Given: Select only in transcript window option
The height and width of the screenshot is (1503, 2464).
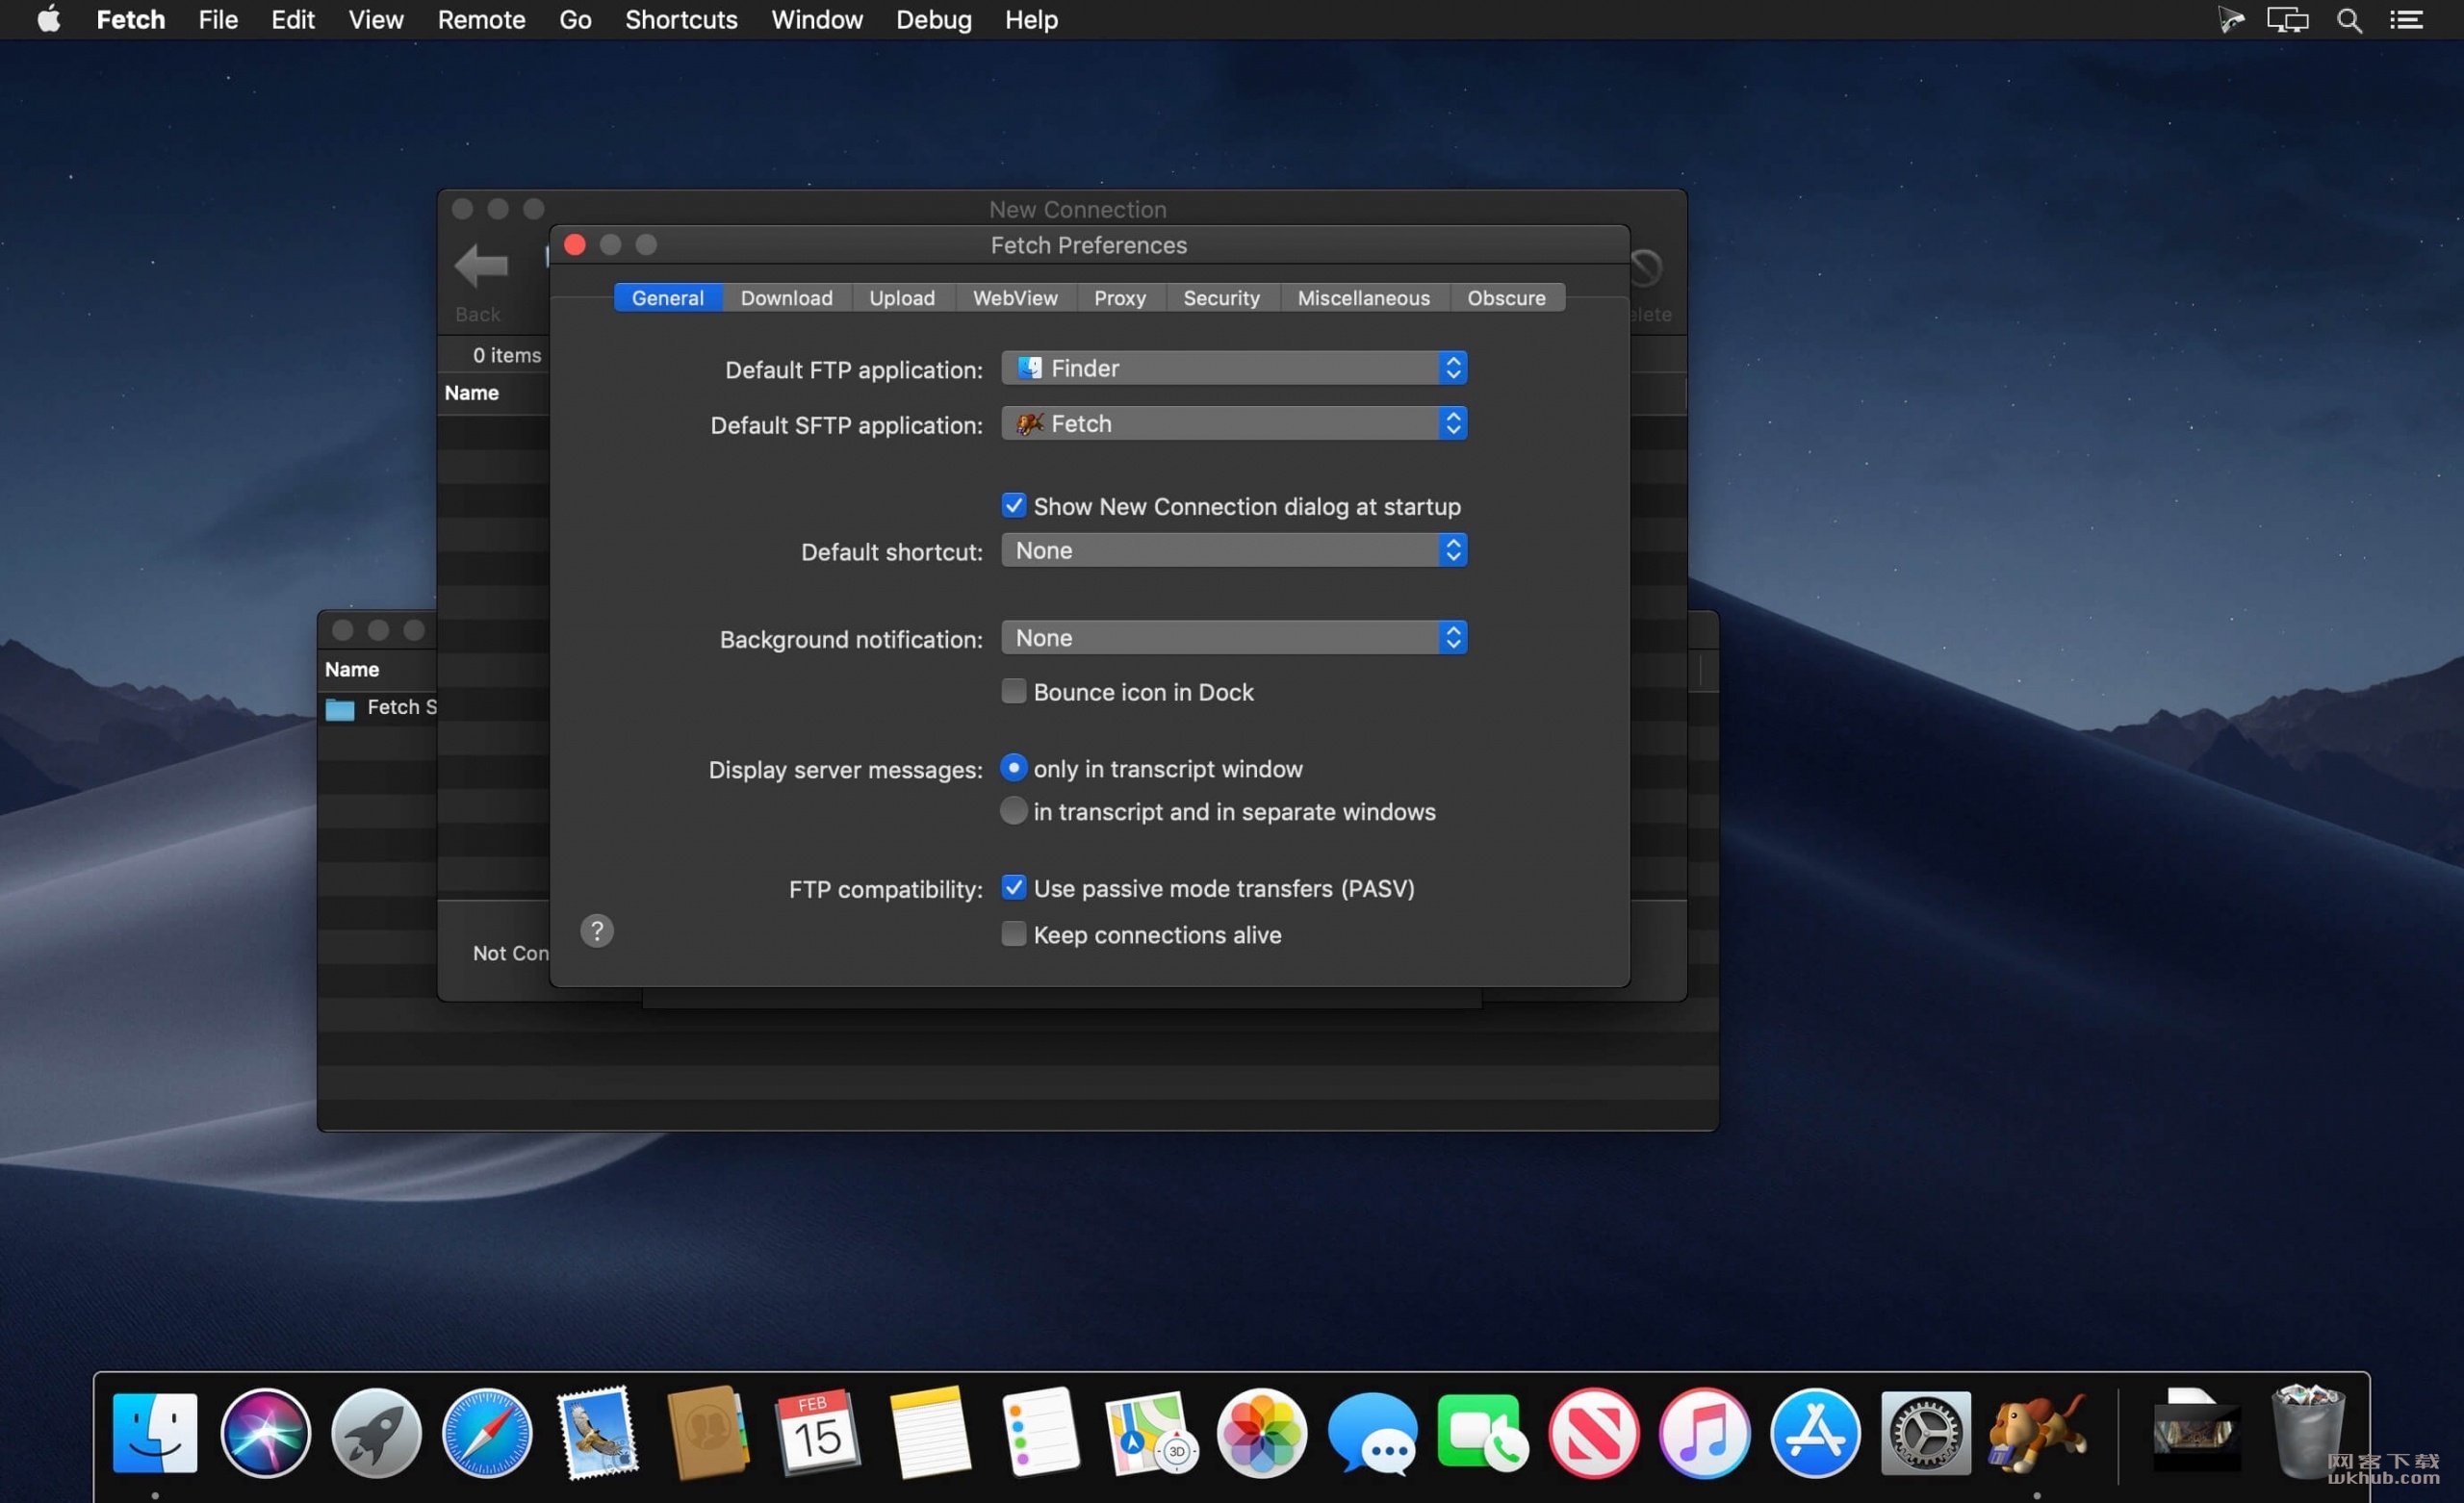Looking at the screenshot, I should pyautogui.click(x=1014, y=768).
